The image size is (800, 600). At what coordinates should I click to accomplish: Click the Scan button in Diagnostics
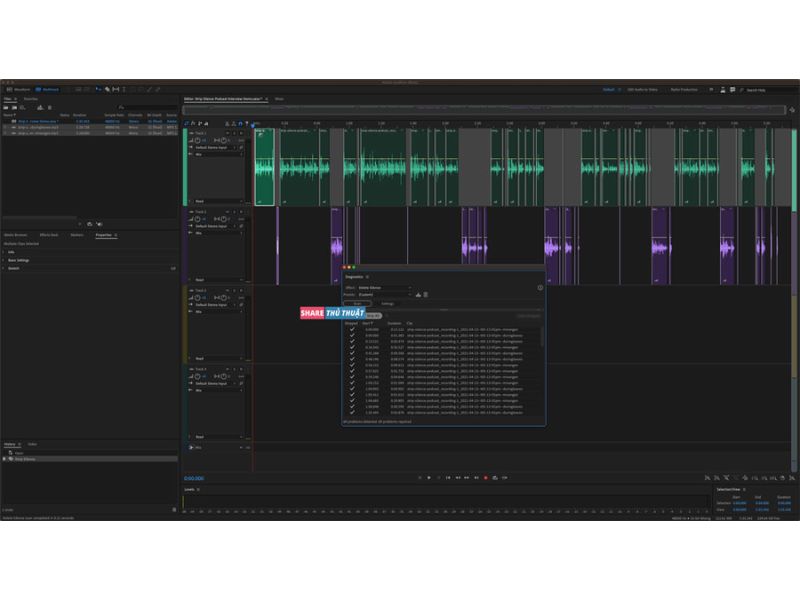pyautogui.click(x=358, y=303)
